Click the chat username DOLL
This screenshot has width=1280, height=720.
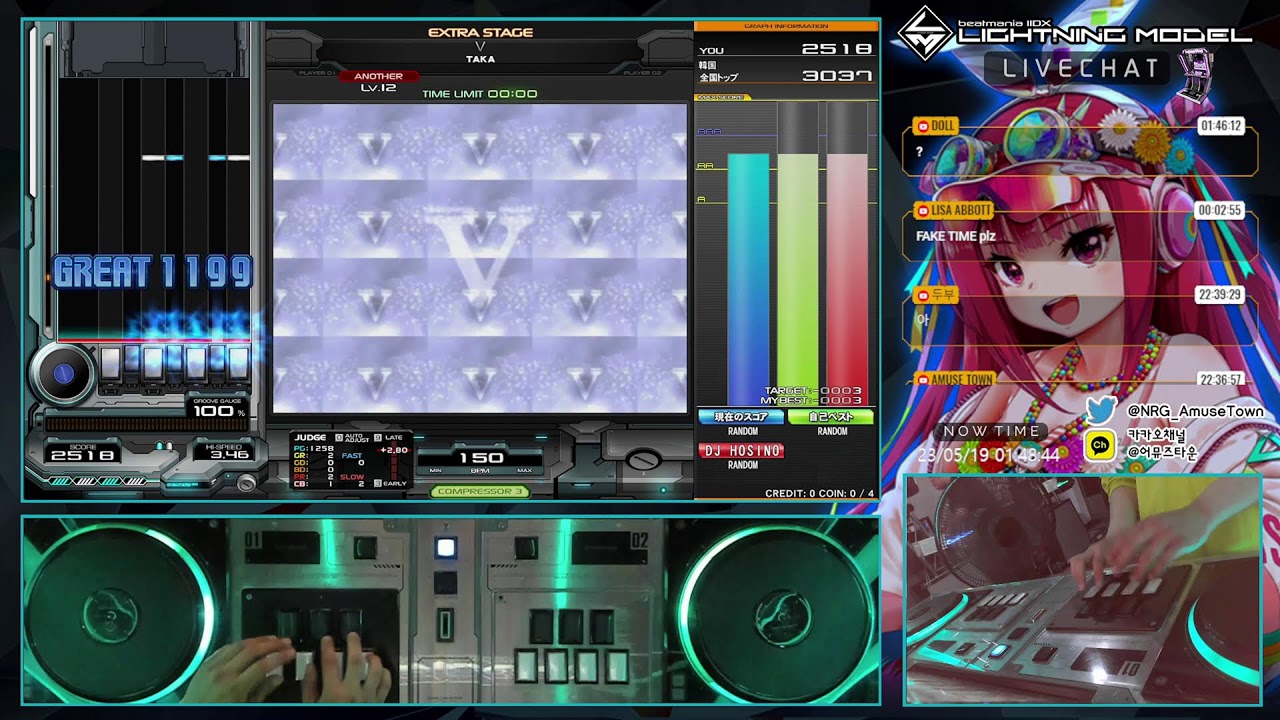tap(943, 126)
